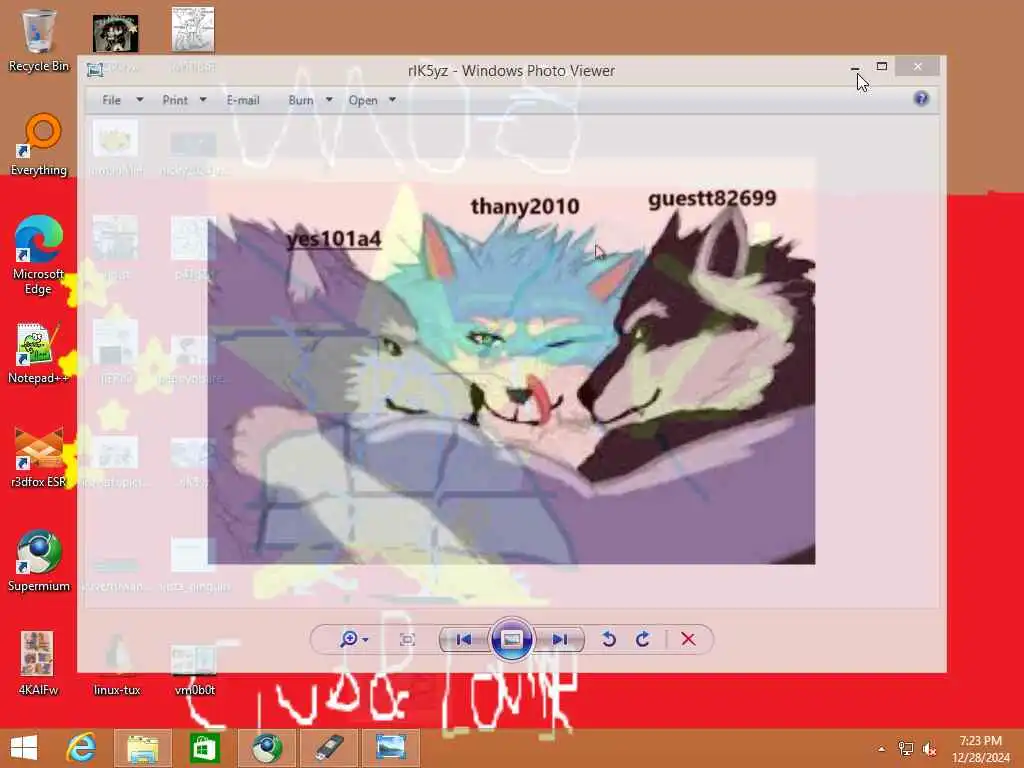Open the Open menu in toolbar
Viewport: 1024px width, 768px height.
click(363, 100)
